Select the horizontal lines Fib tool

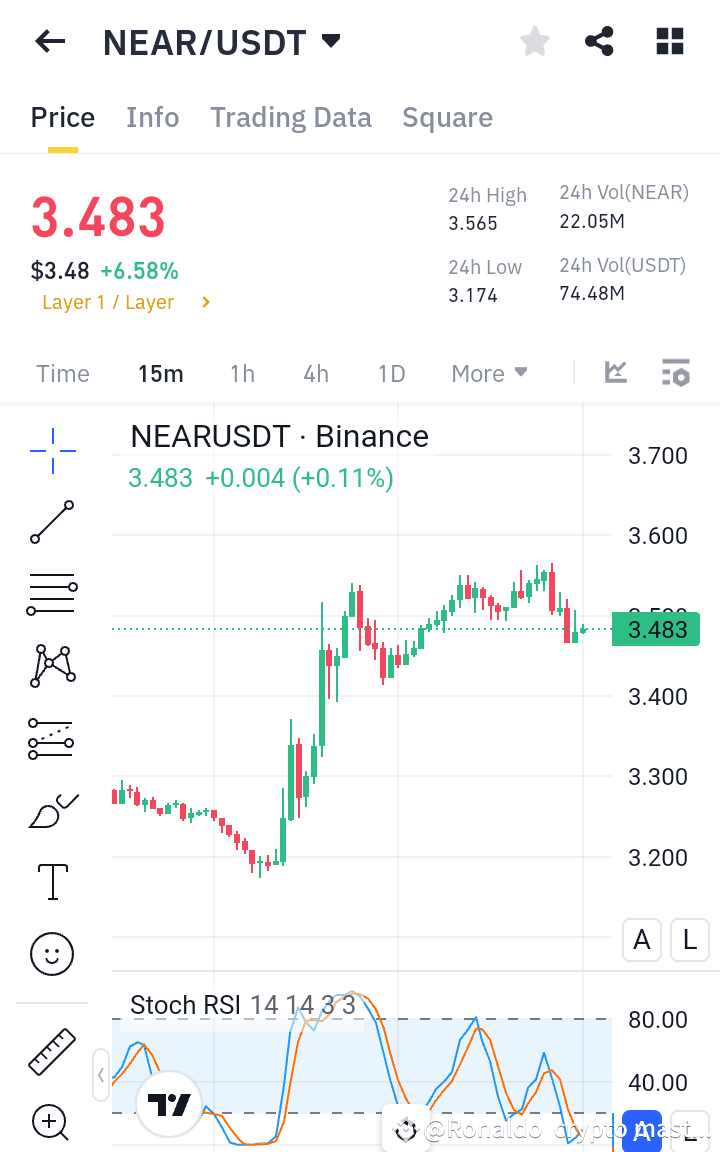(52, 594)
